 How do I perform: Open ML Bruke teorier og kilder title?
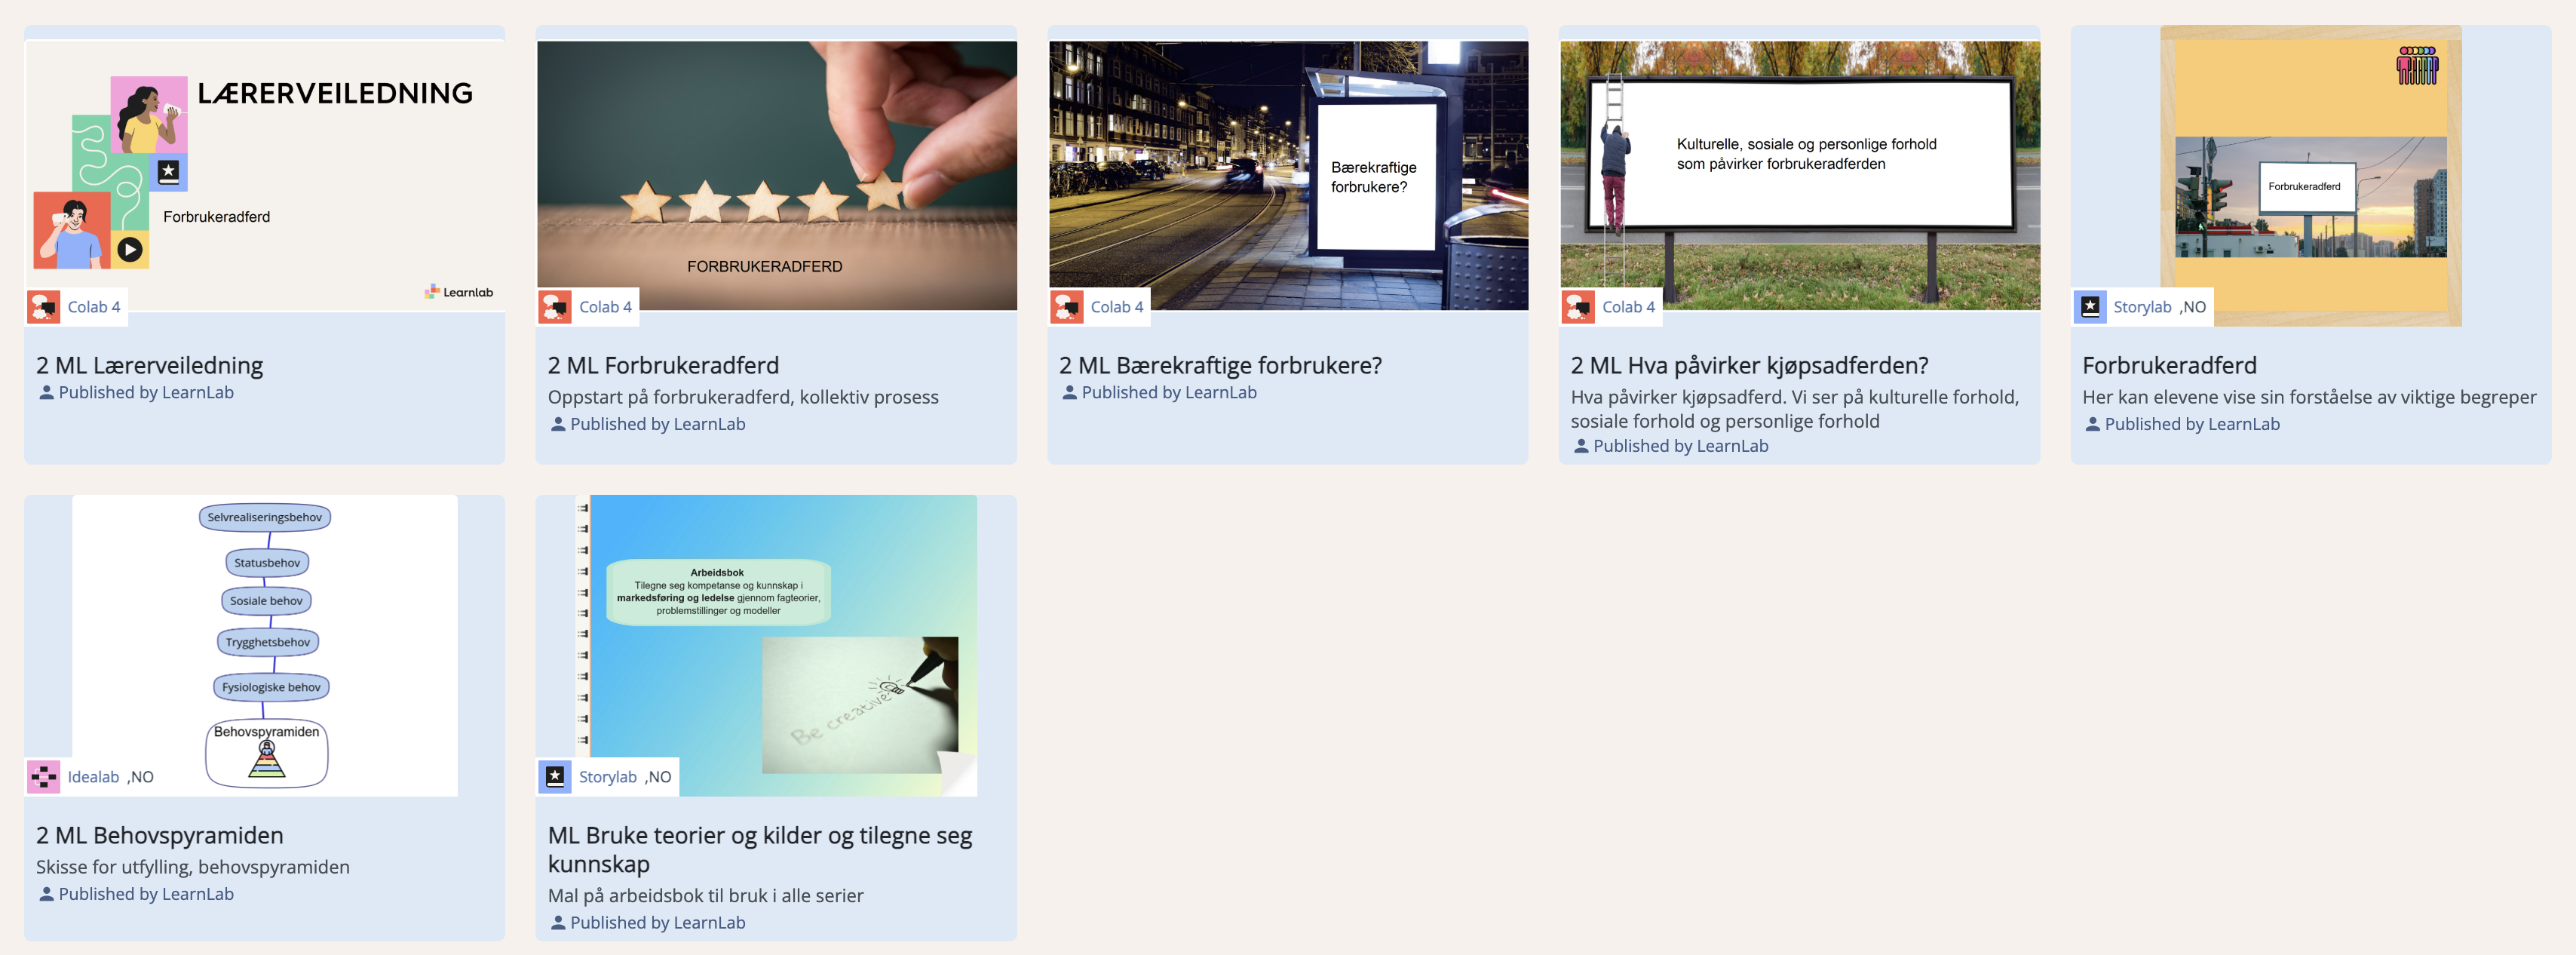[760, 849]
